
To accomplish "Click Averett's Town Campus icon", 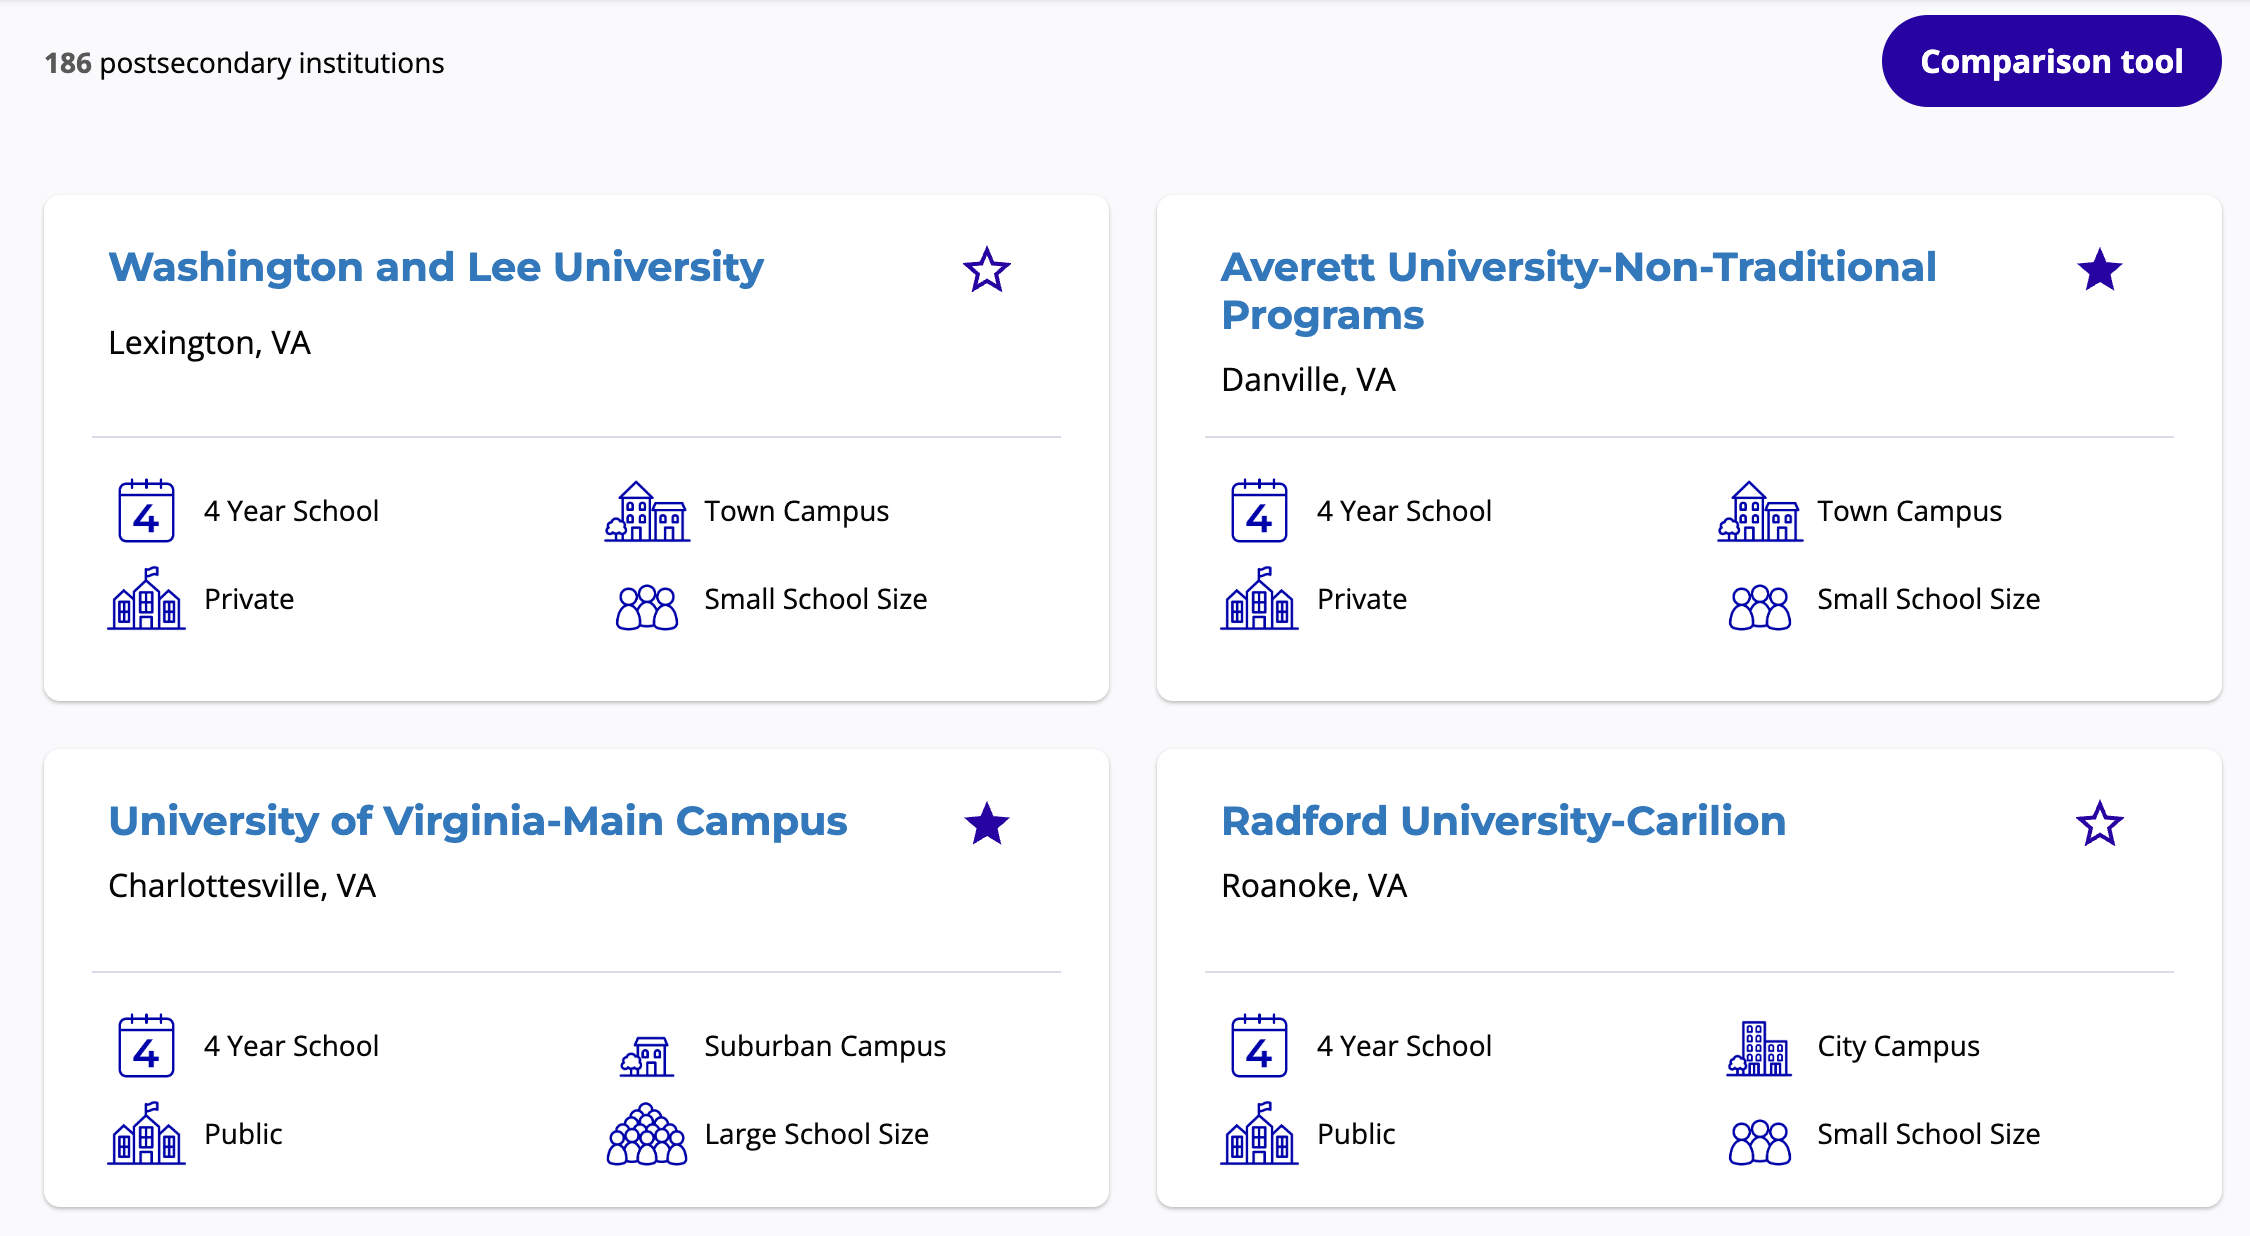I will point(1759,511).
